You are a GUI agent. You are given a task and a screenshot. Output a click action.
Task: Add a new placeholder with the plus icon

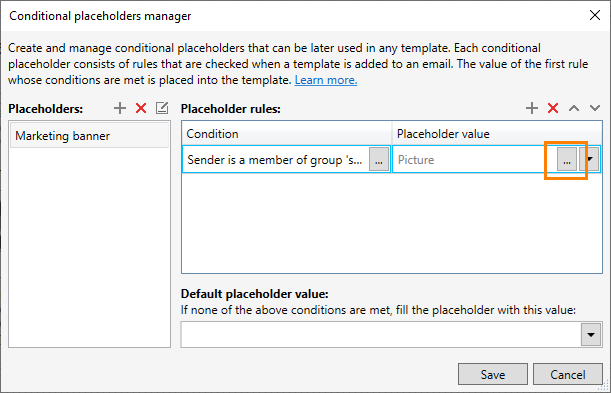click(120, 108)
